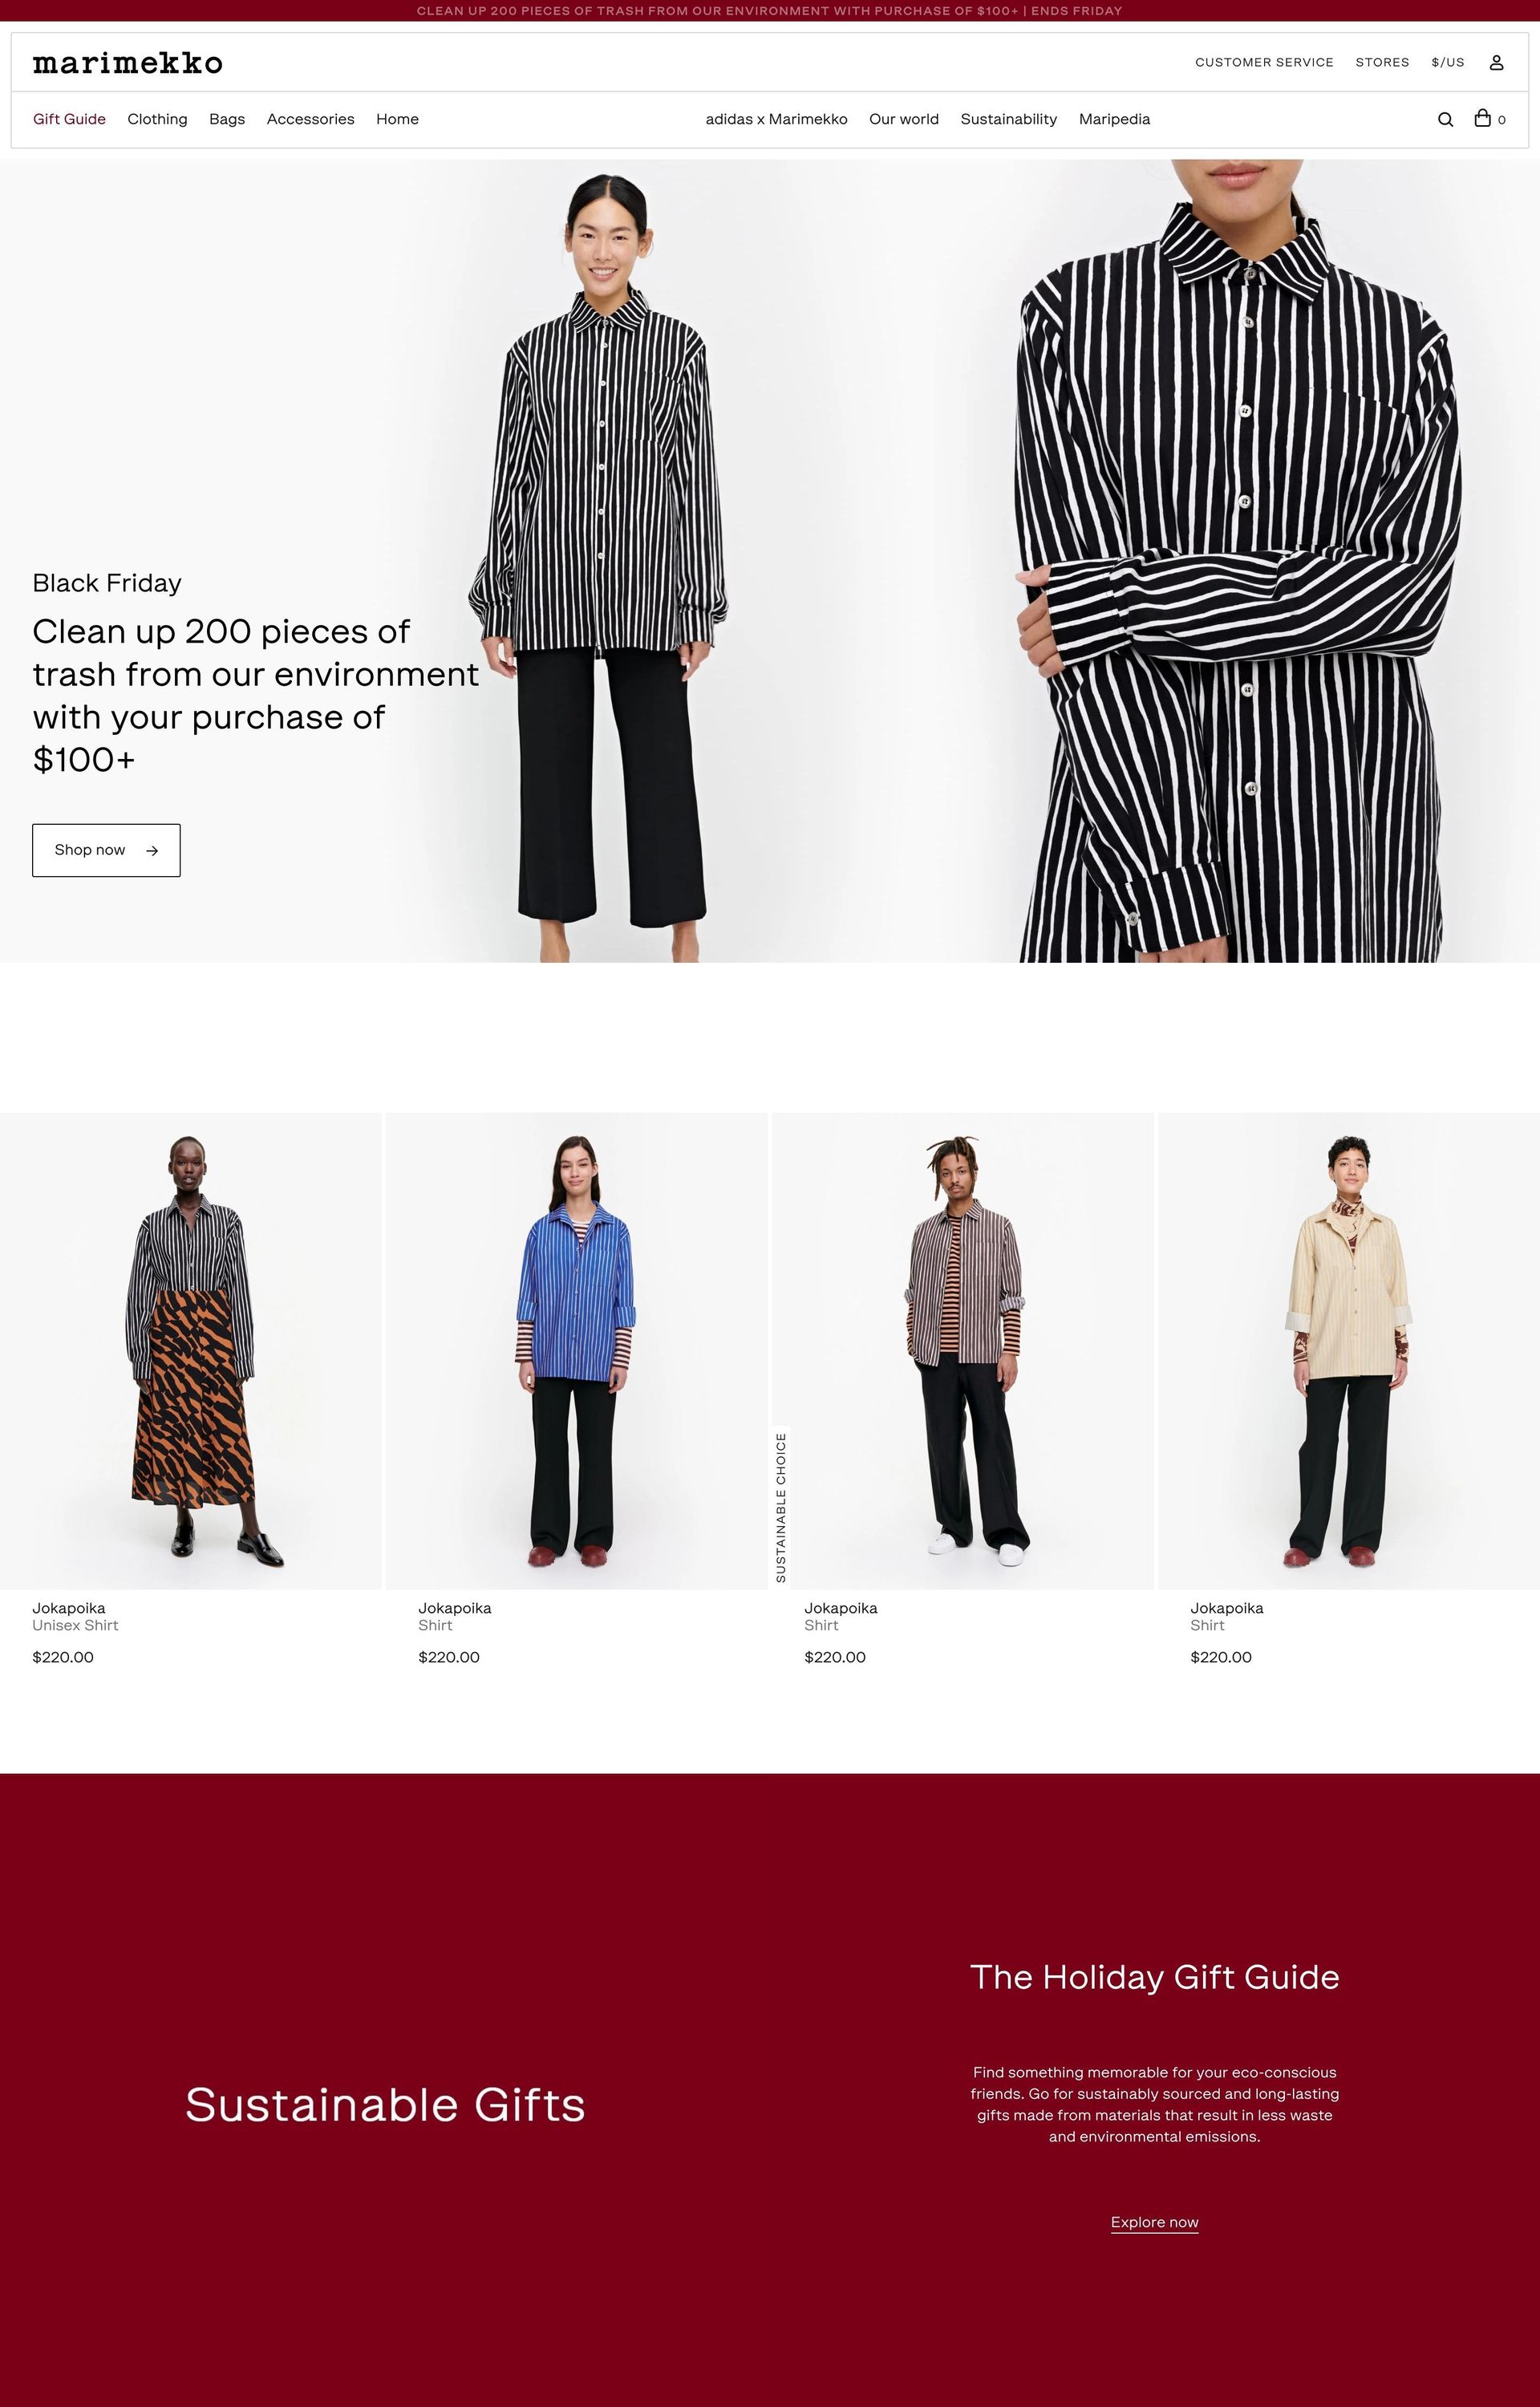Open the Maripedia link

tap(1114, 119)
